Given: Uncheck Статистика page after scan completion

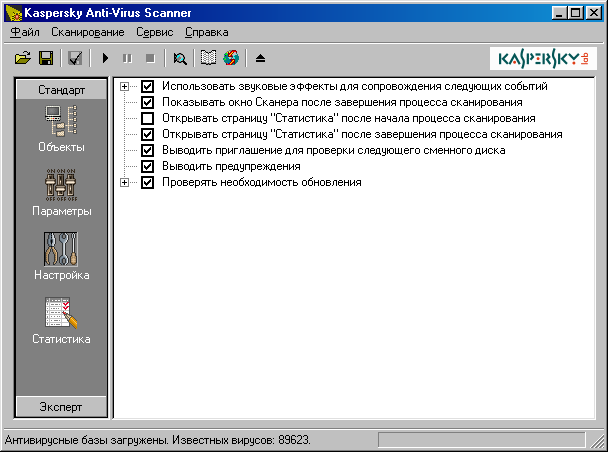Looking at the screenshot, I should point(147,135).
